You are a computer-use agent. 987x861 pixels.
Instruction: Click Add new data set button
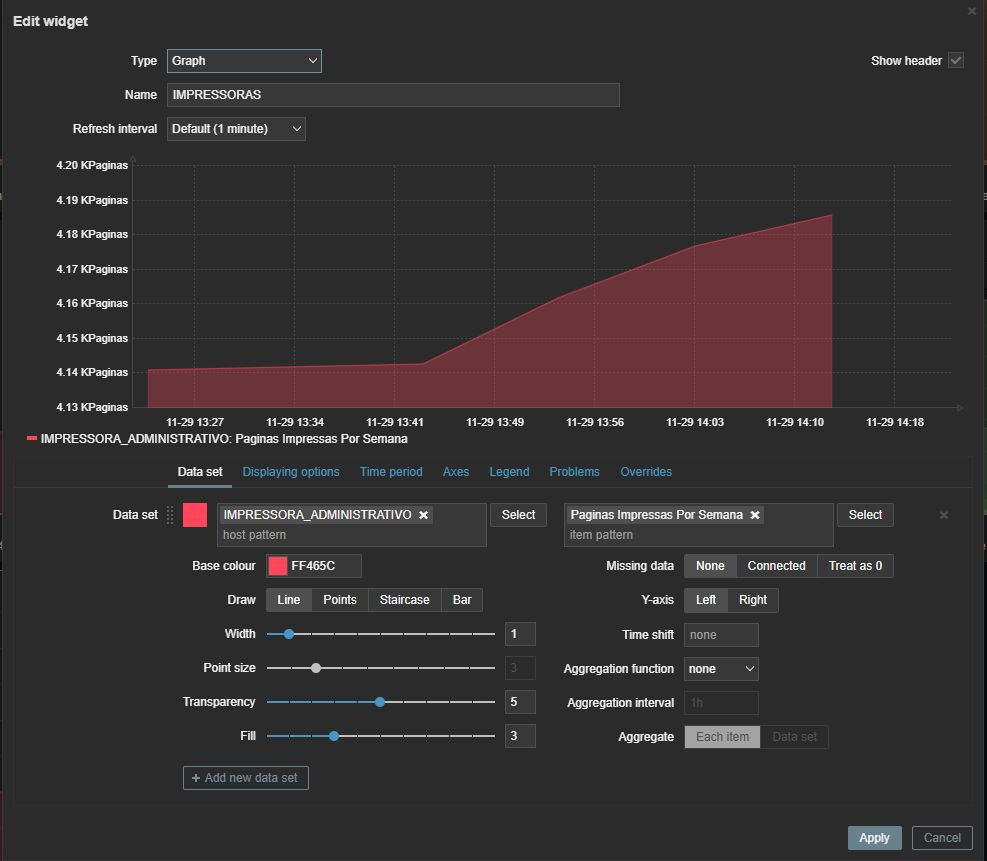coord(246,778)
